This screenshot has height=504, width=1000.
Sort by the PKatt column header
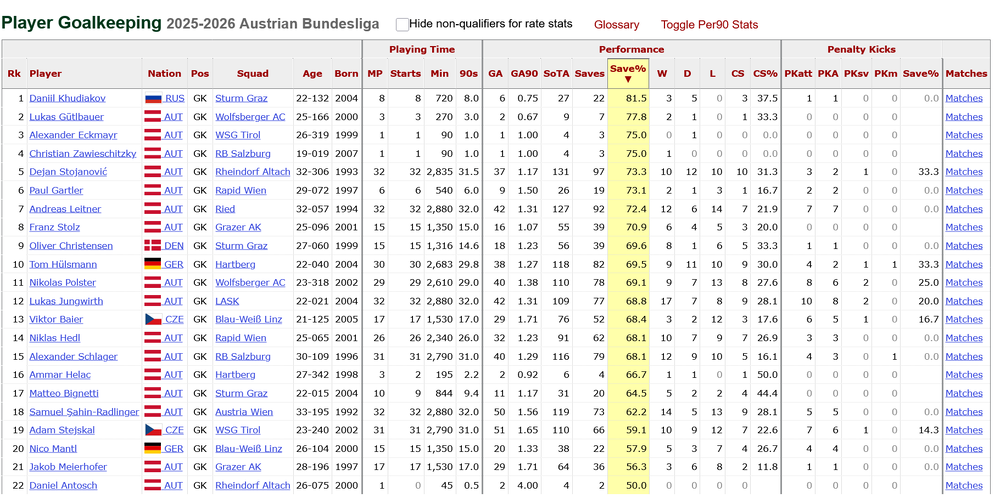click(798, 73)
